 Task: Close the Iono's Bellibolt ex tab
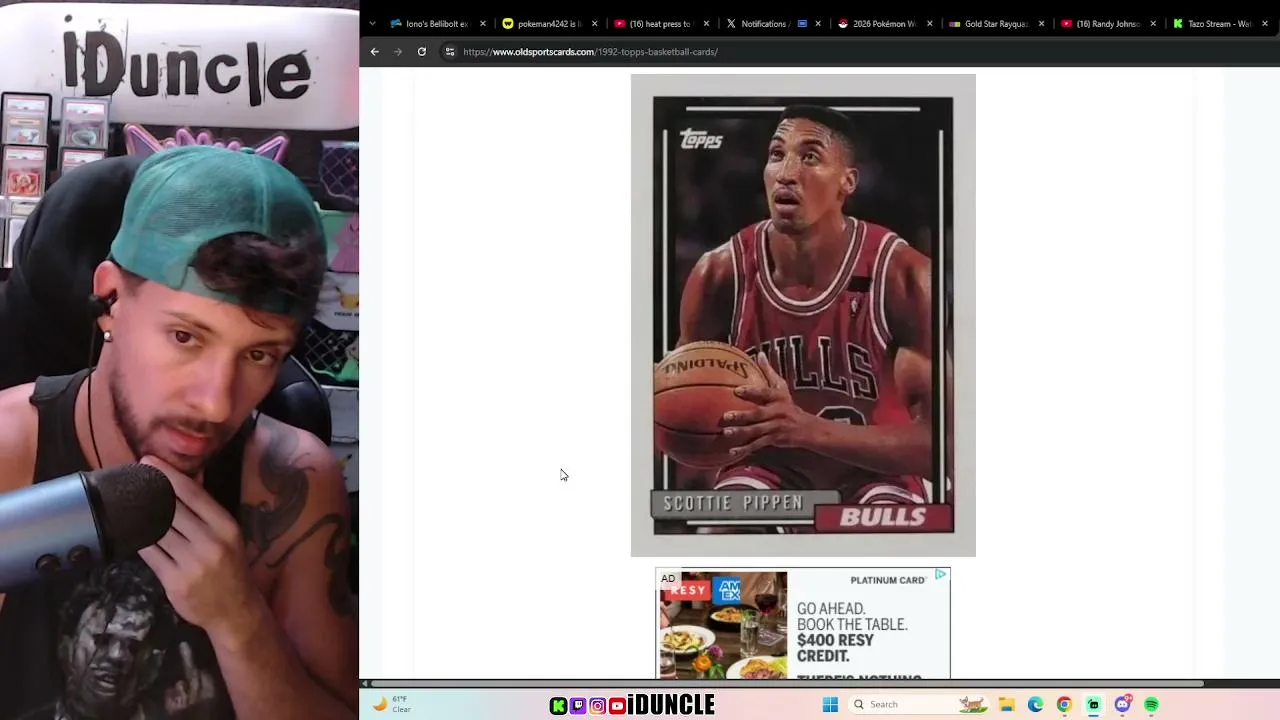(483, 24)
